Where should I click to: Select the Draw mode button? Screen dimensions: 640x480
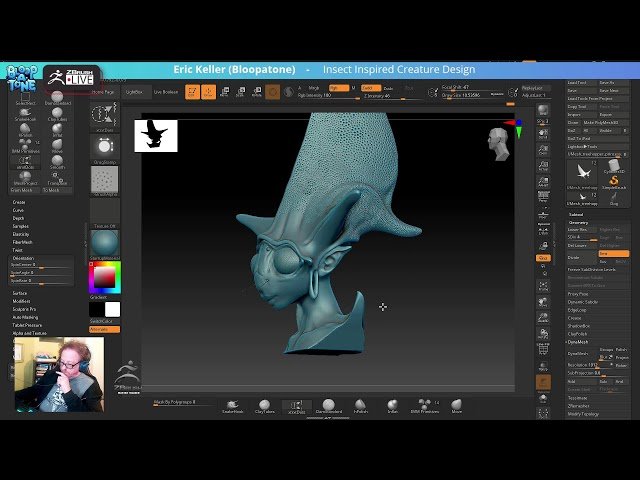pos(208,91)
